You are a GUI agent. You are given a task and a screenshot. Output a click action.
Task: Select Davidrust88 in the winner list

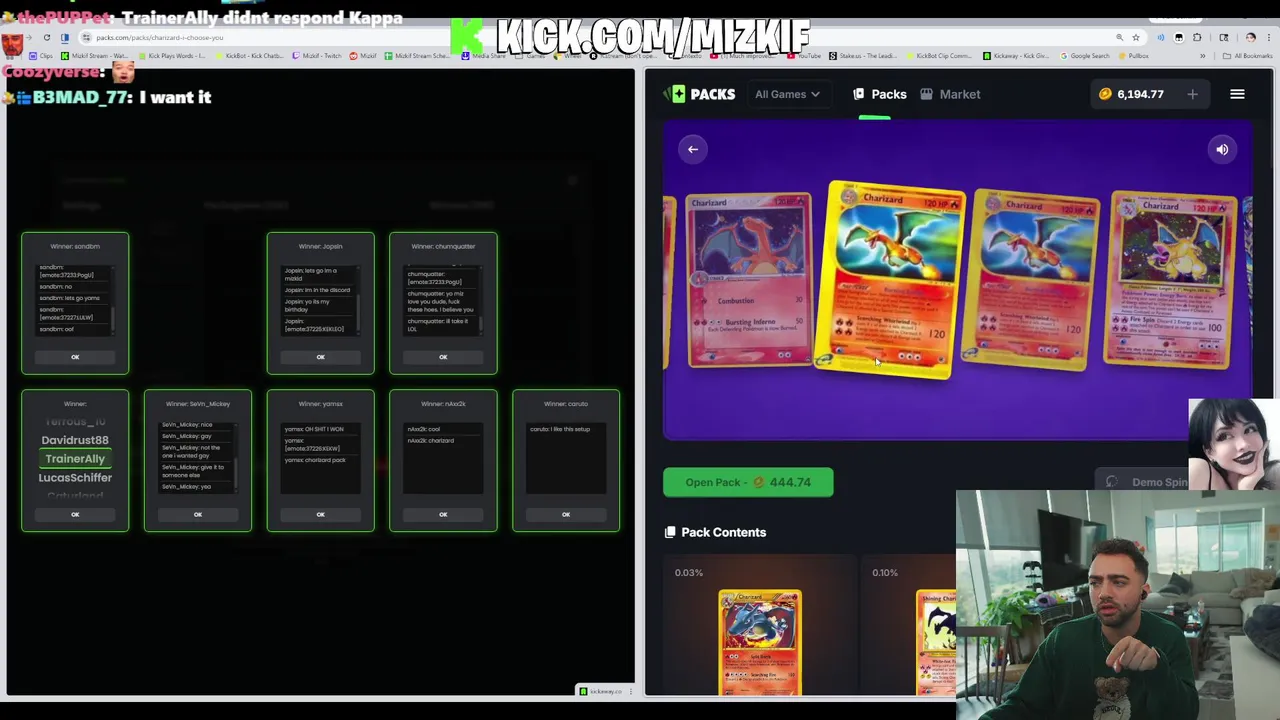(x=75, y=440)
